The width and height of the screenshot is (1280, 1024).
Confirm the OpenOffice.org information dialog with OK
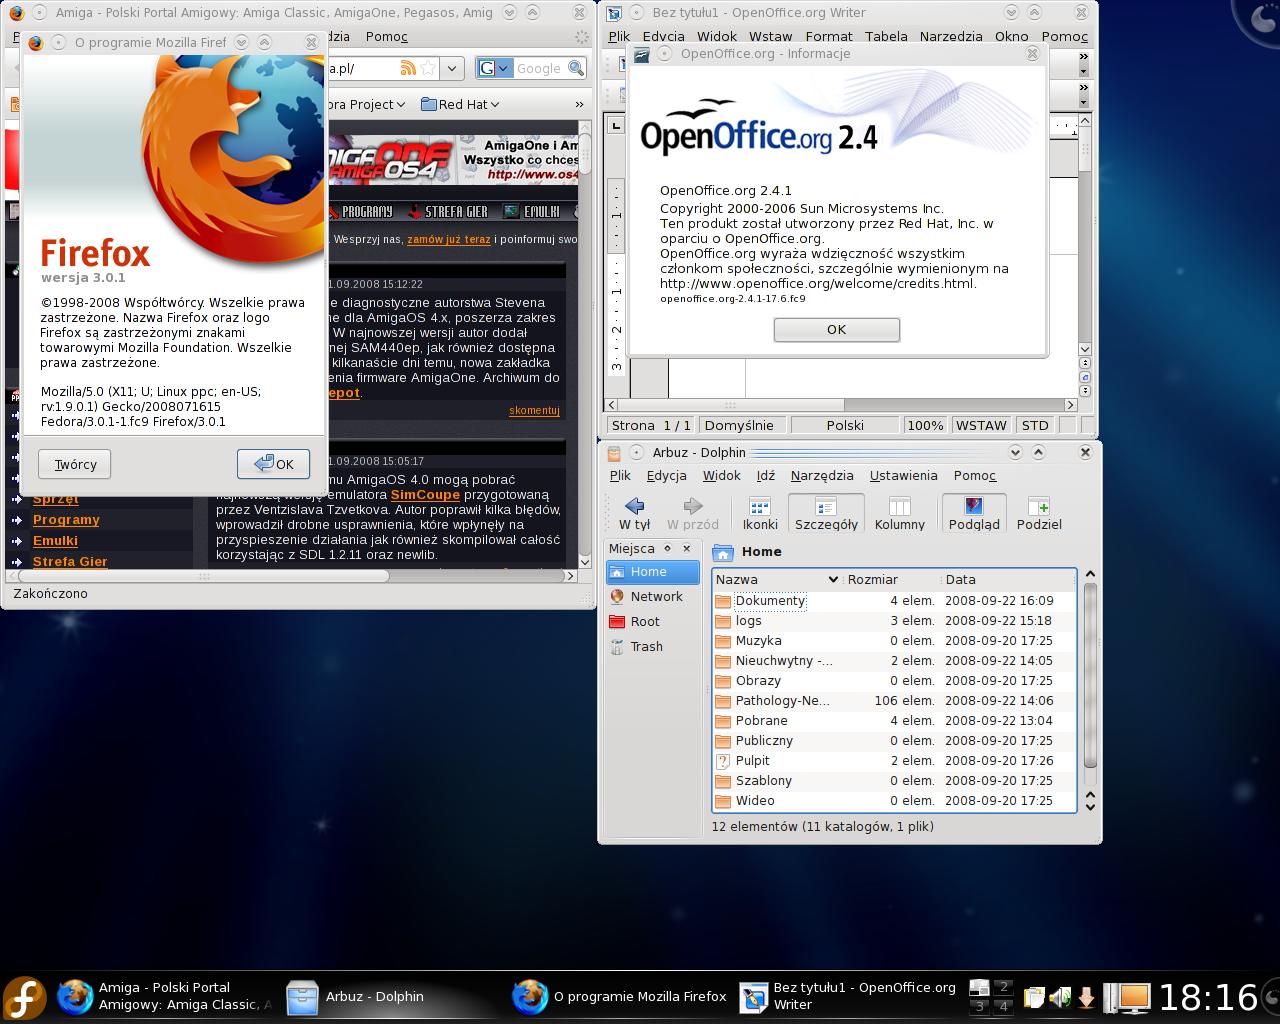(836, 329)
